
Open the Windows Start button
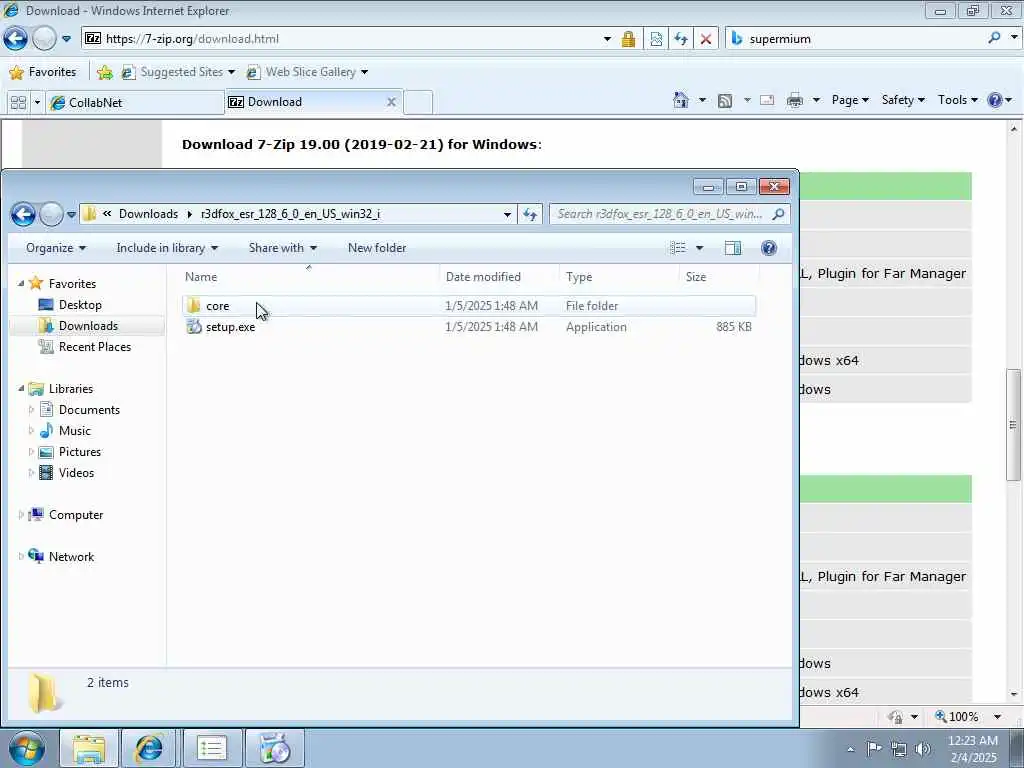click(26, 748)
